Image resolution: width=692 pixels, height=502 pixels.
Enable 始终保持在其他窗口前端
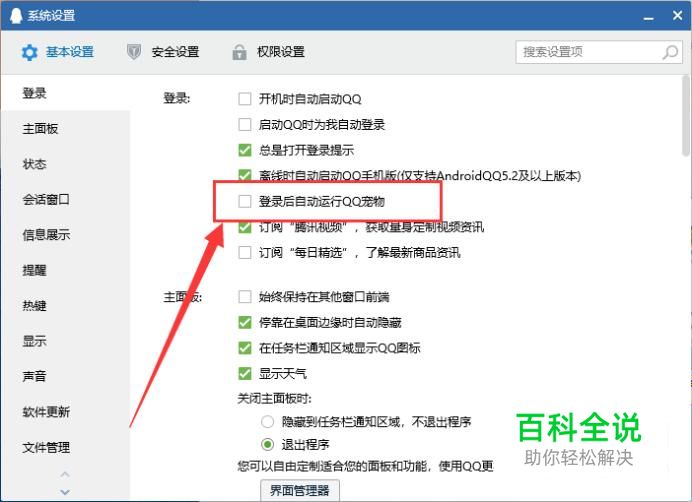(244, 297)
